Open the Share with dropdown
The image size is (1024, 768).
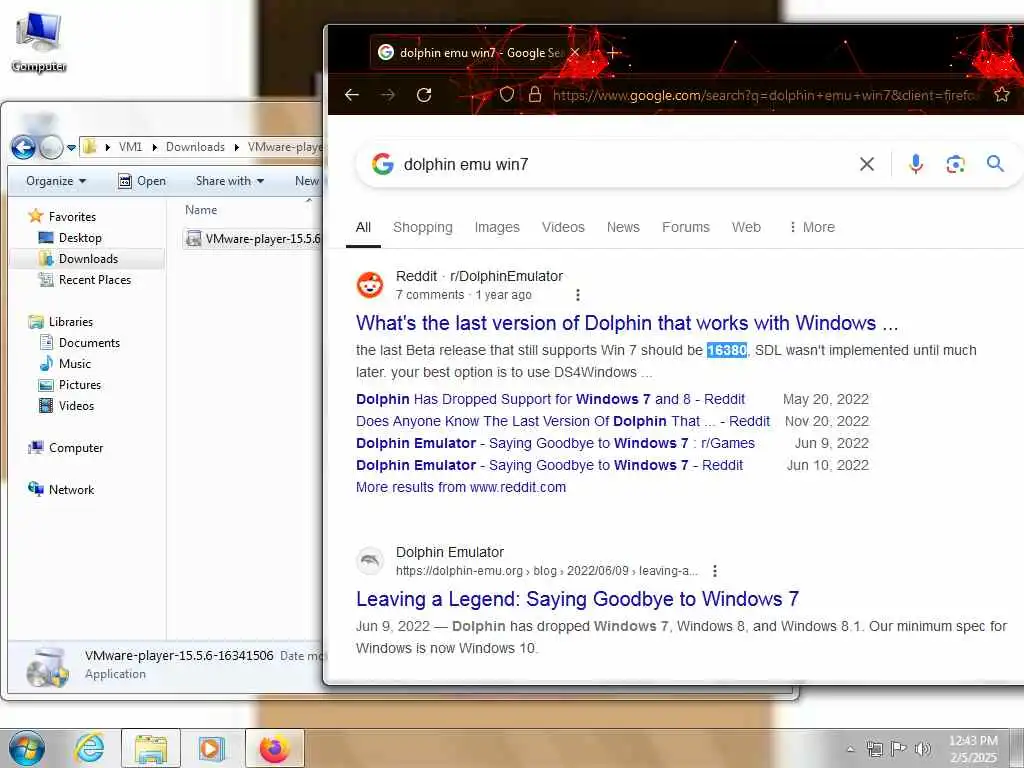pyautogui.click(x=230, y=181)
